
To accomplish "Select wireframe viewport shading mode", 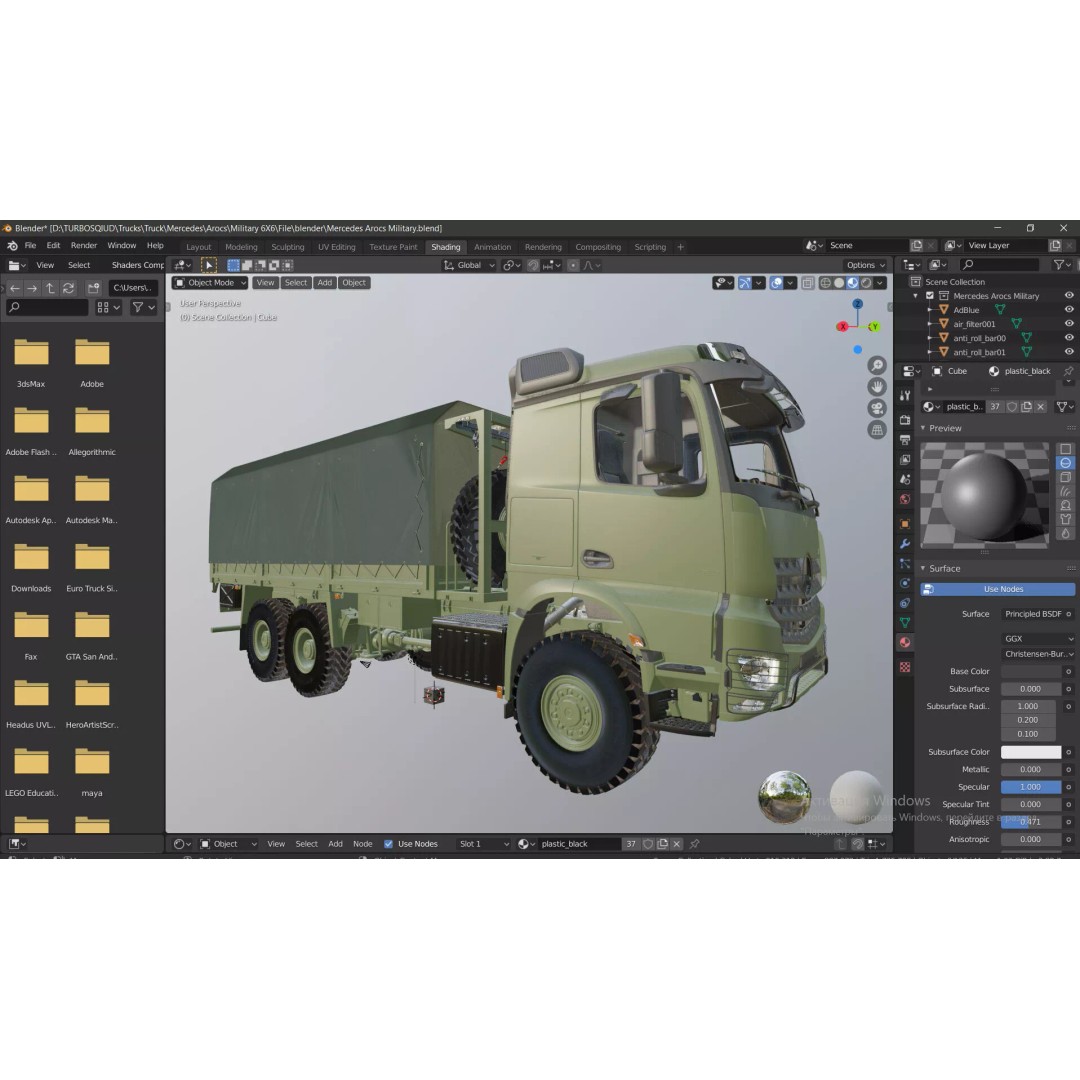I will point(825,282).
